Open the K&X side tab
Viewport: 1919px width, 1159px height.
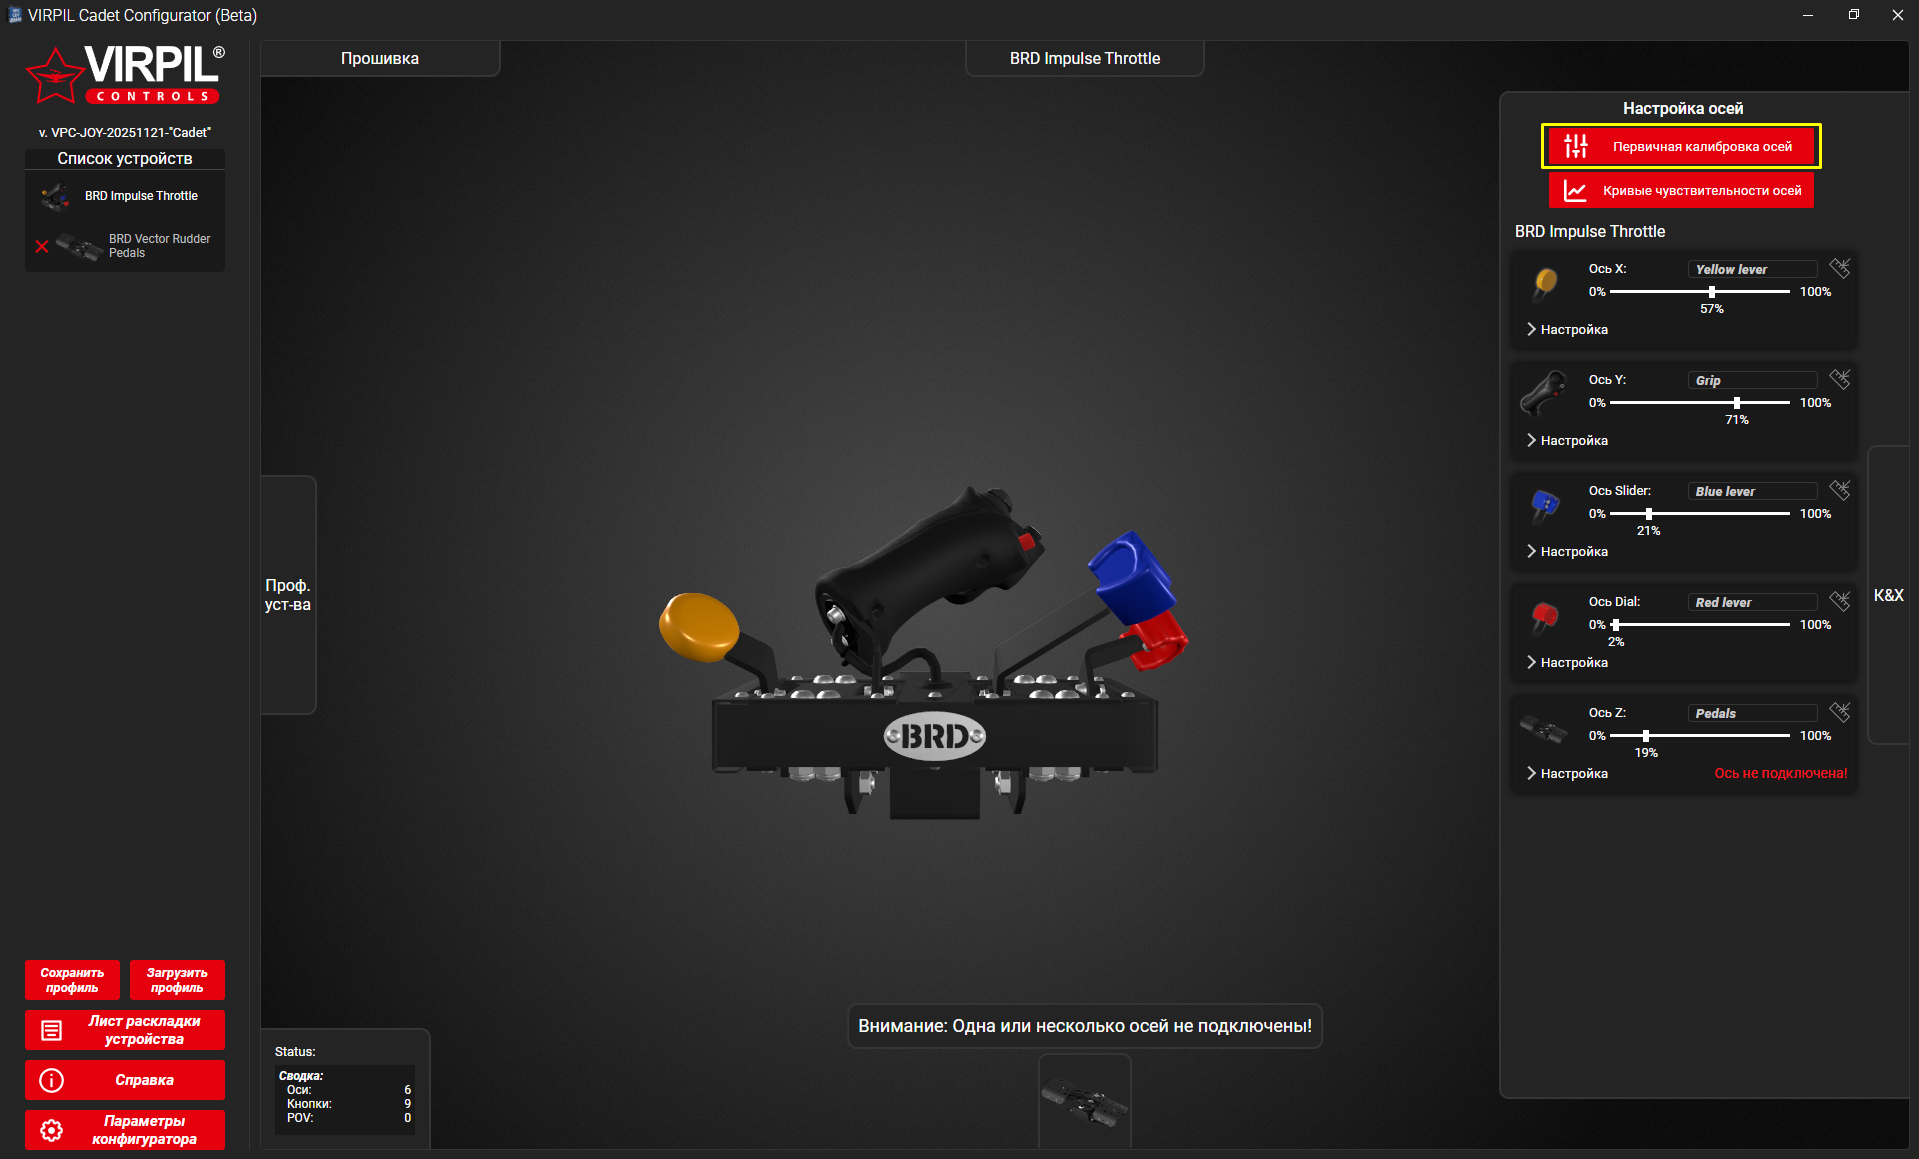1888,595
